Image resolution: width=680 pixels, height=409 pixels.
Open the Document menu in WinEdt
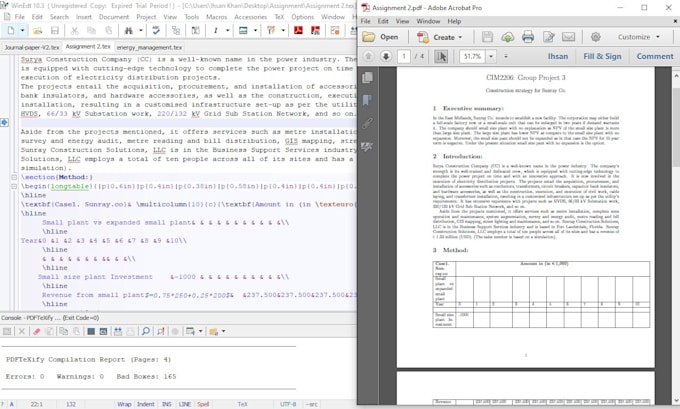coord(114,17)
